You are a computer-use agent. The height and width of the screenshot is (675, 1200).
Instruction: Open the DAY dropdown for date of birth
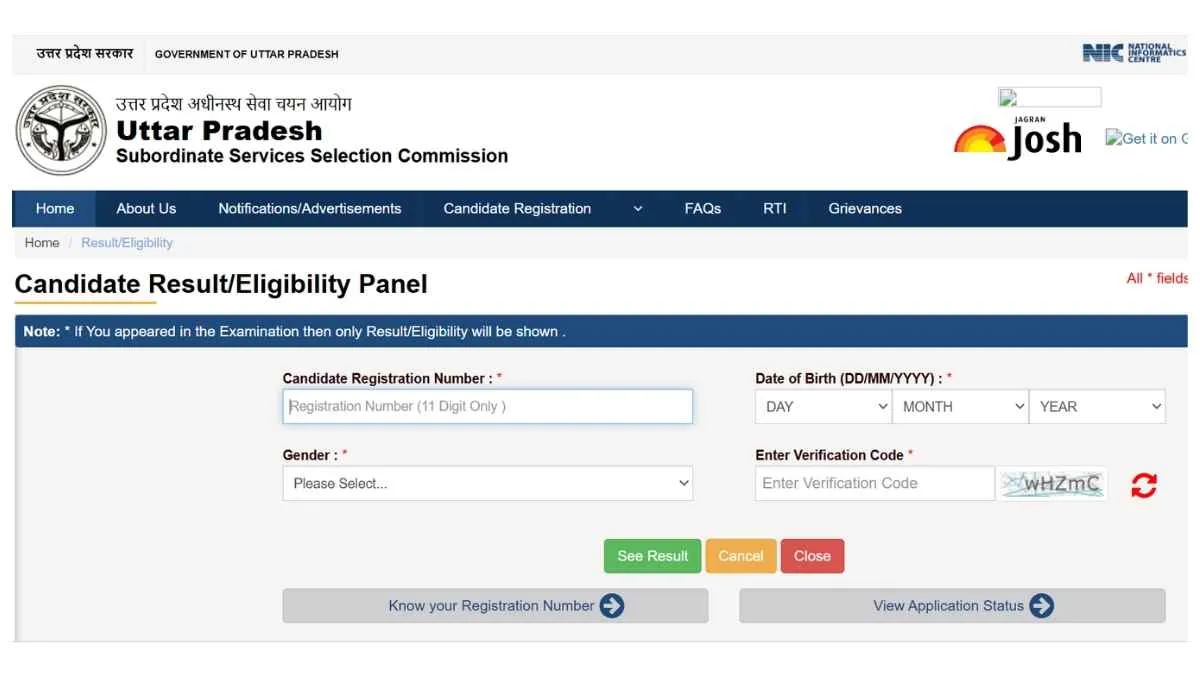point(823,407)
